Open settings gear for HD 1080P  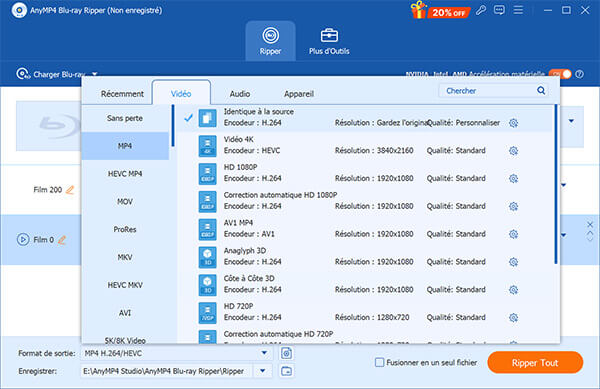pos(514,179)
